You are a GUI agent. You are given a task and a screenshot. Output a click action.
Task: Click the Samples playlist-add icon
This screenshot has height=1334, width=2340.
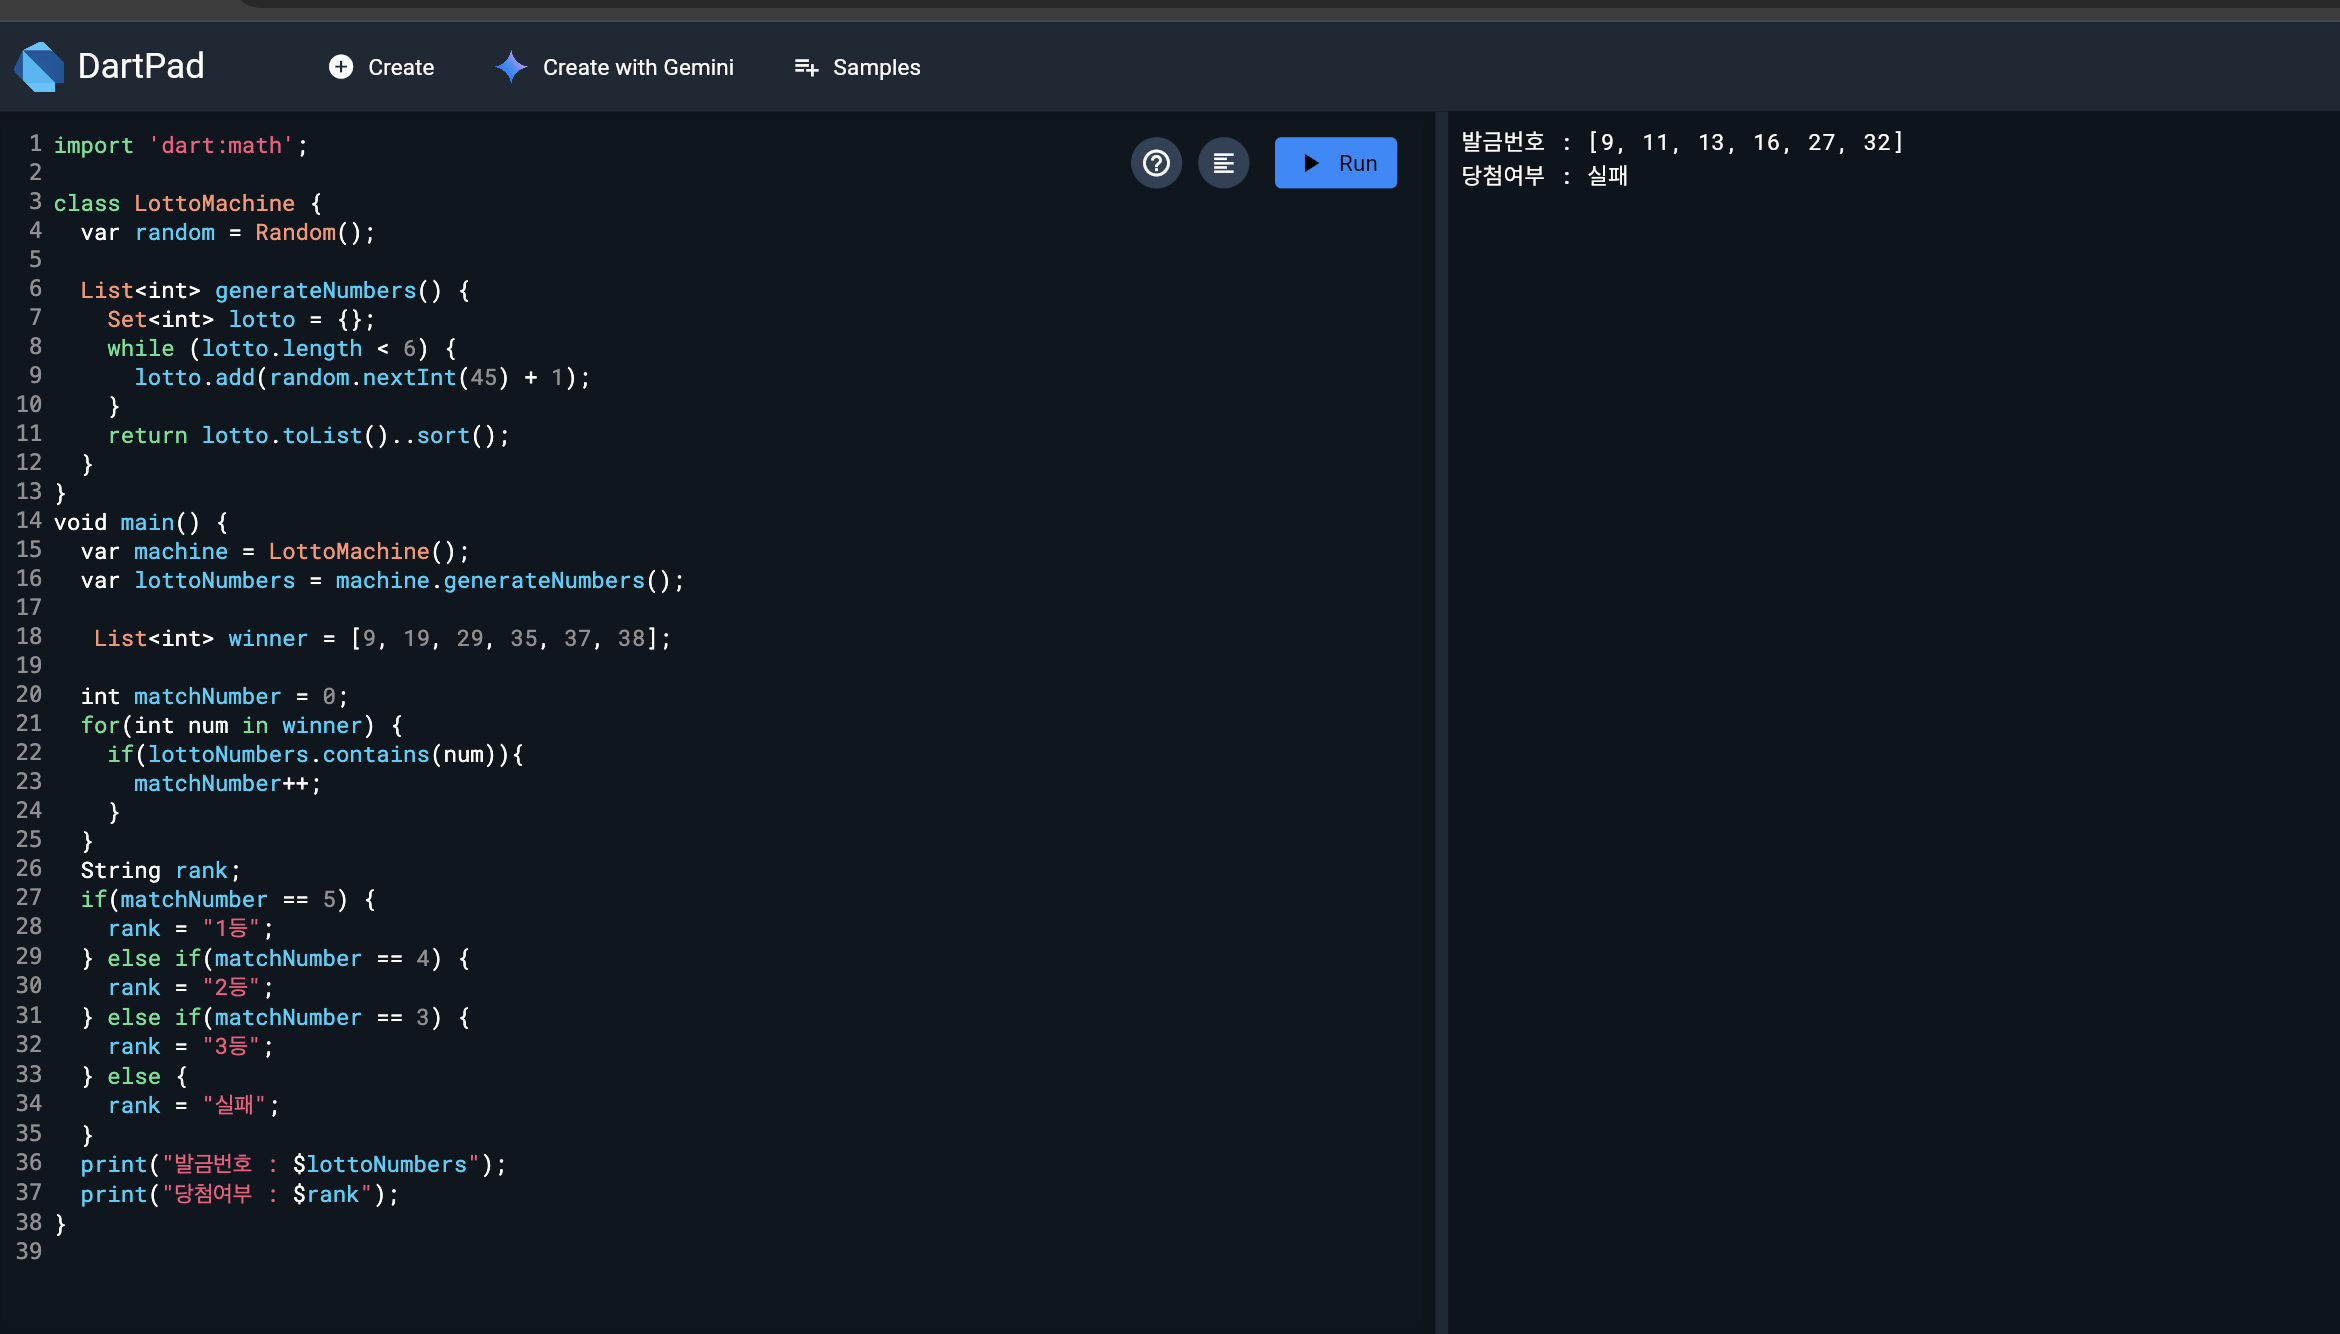tap(806, 67)
